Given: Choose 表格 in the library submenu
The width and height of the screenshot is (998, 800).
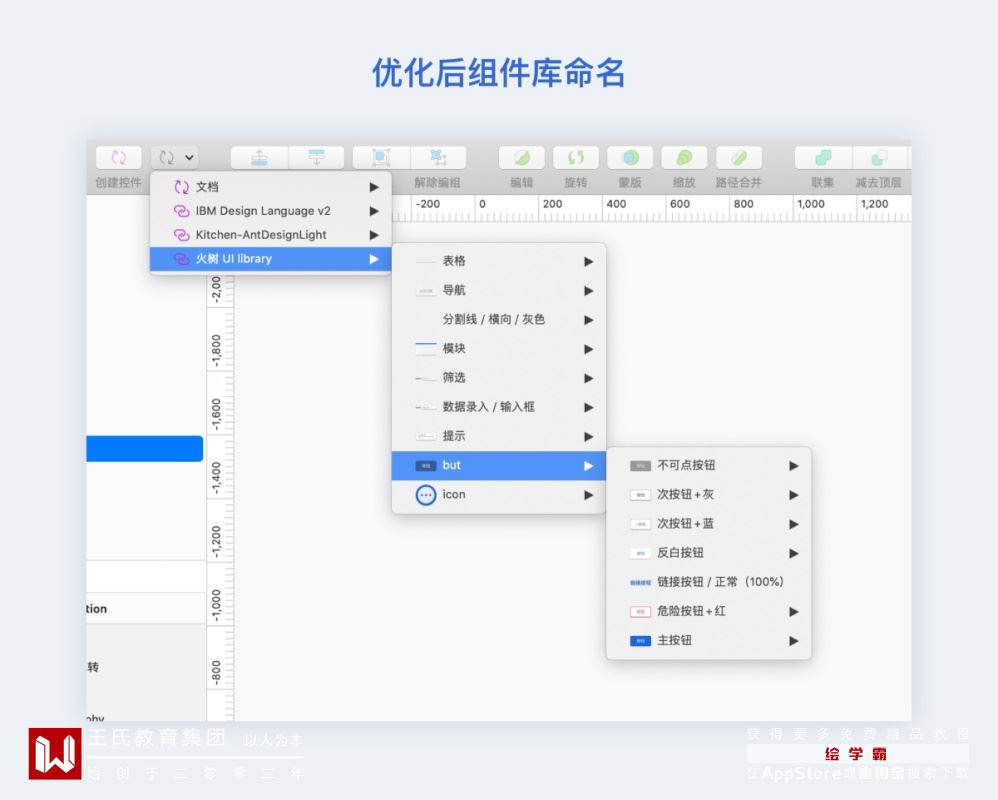Looking at the screenshot, I should 499,261.
